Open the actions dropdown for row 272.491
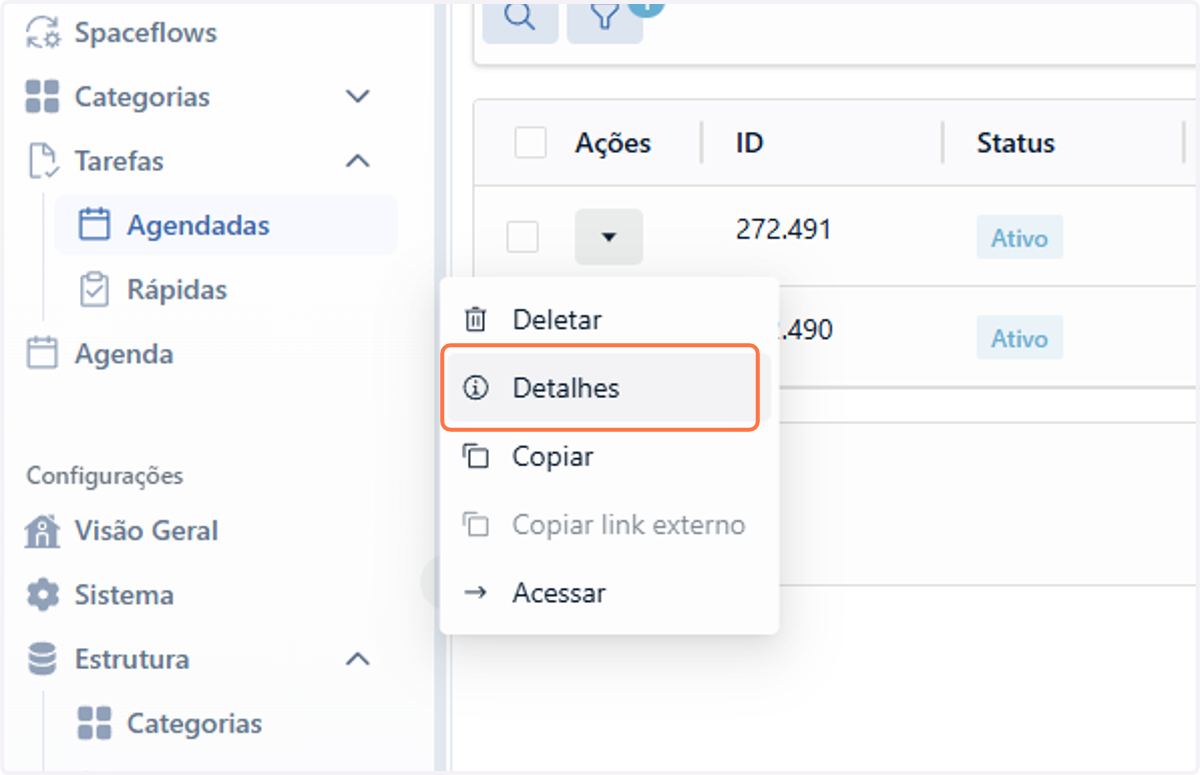 608,237
